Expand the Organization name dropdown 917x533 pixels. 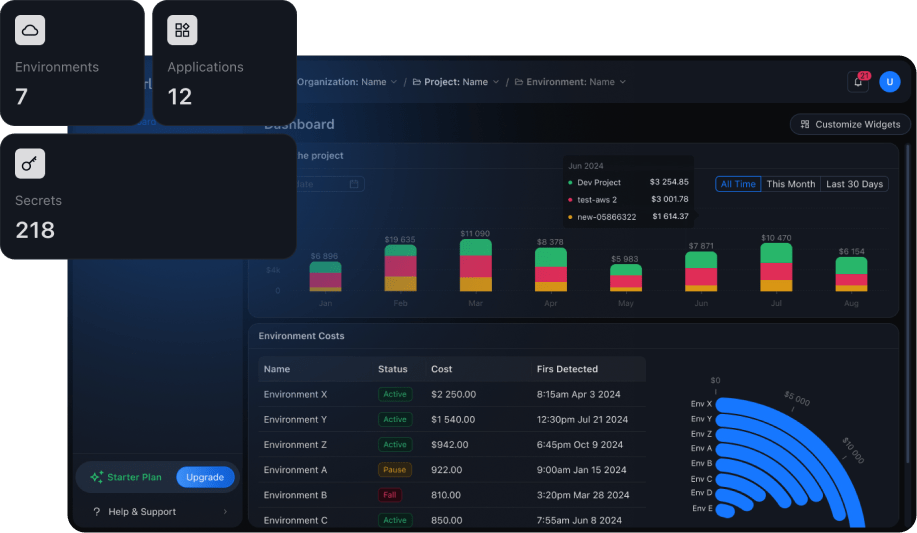[346, 82]
